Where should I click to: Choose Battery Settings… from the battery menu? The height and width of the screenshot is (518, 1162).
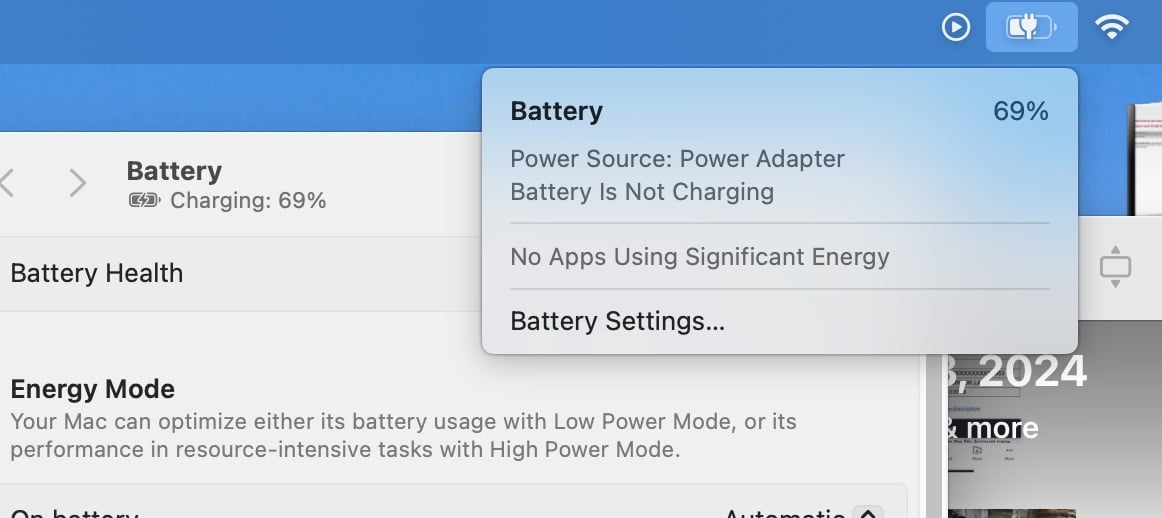(x=617, y=321)
